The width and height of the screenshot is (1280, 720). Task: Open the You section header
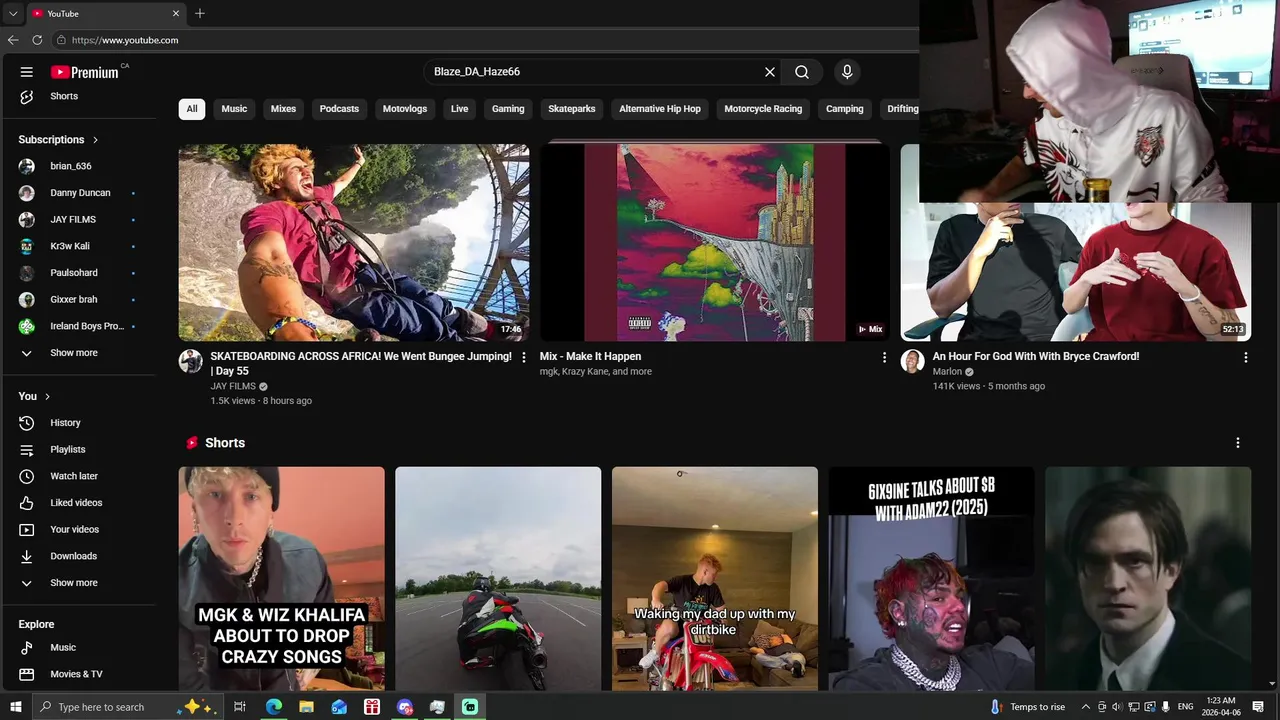pos(35,396)
